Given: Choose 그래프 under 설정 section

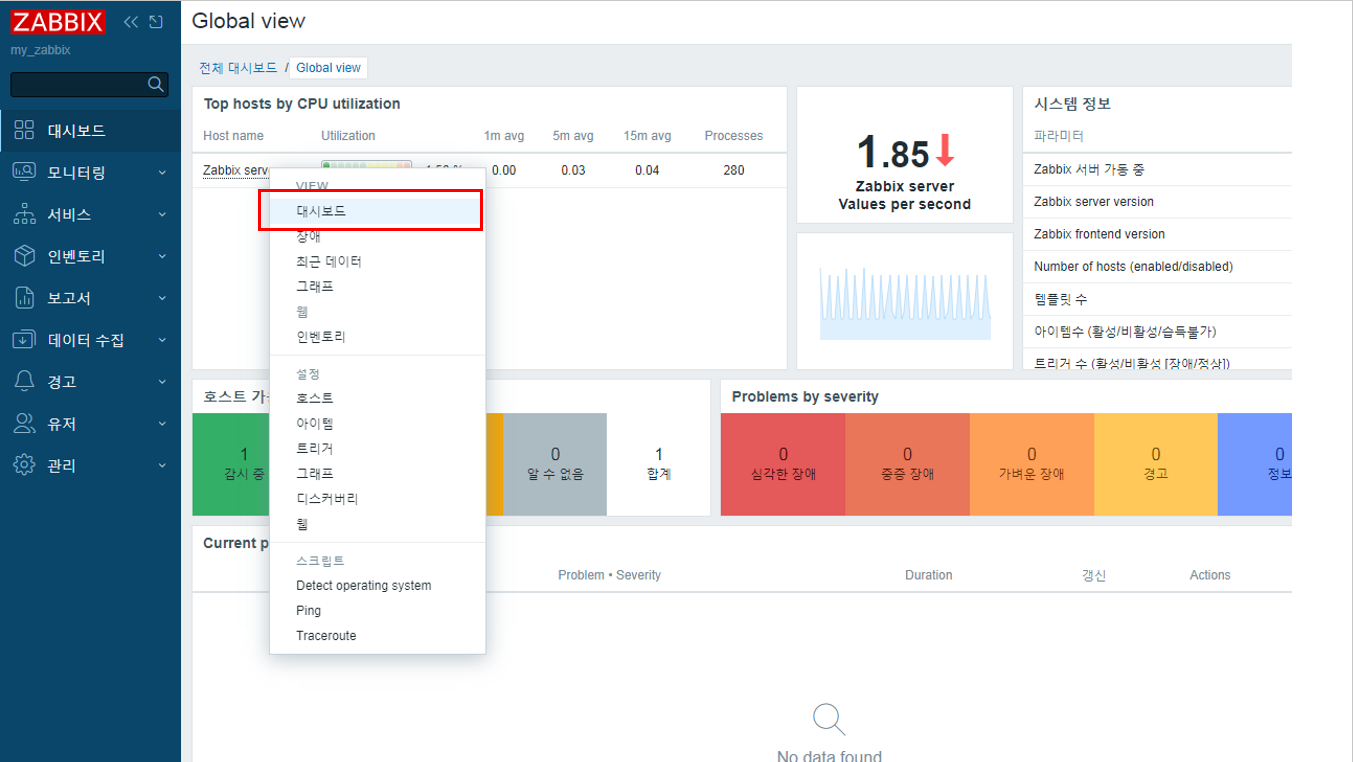Looking at the screenshot, I should (378, 473).
